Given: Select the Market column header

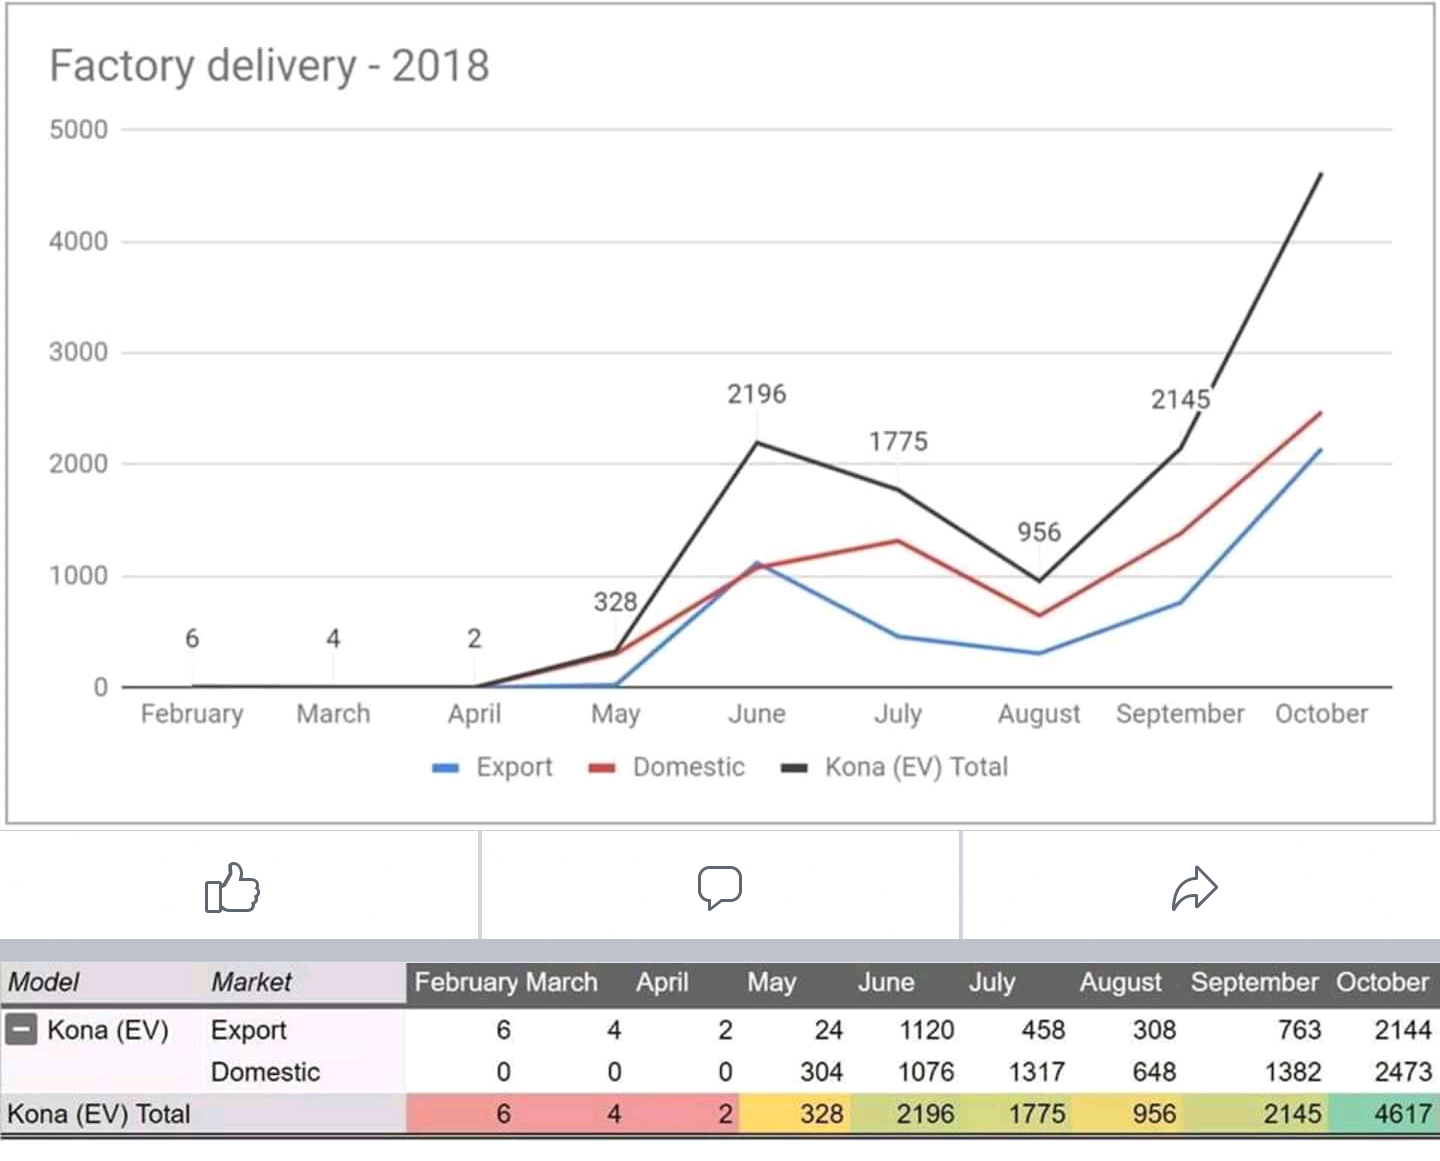Looking at the screenshot, I should (251, 982).
